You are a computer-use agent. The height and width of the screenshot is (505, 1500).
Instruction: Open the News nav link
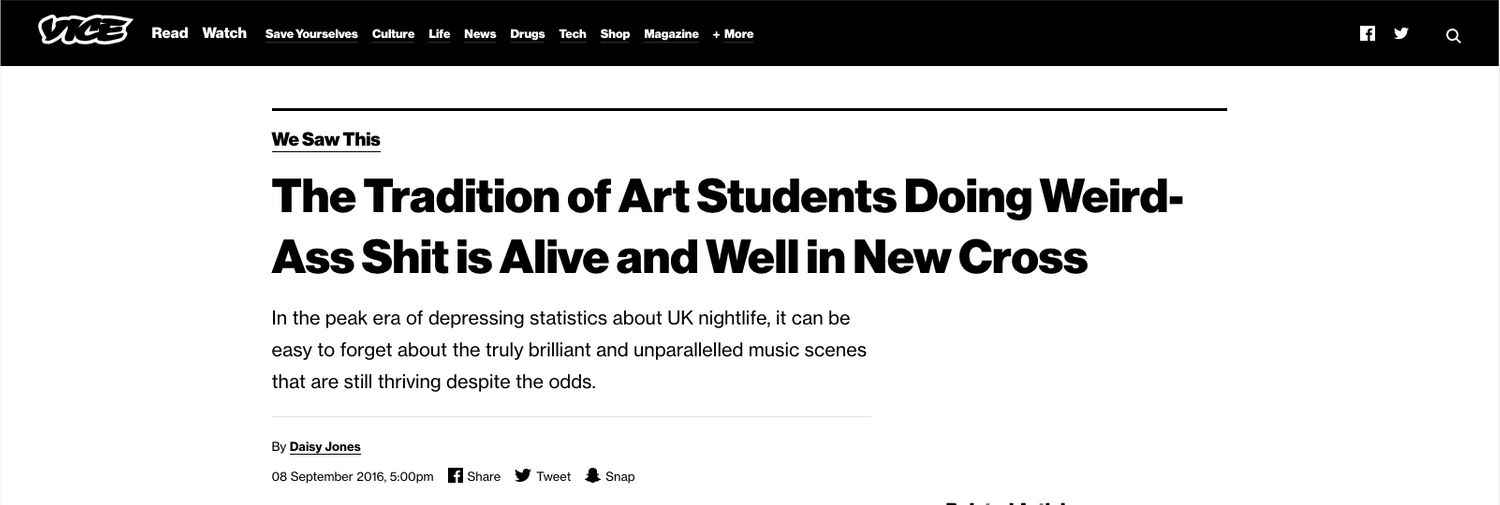(x=480, y=34)
